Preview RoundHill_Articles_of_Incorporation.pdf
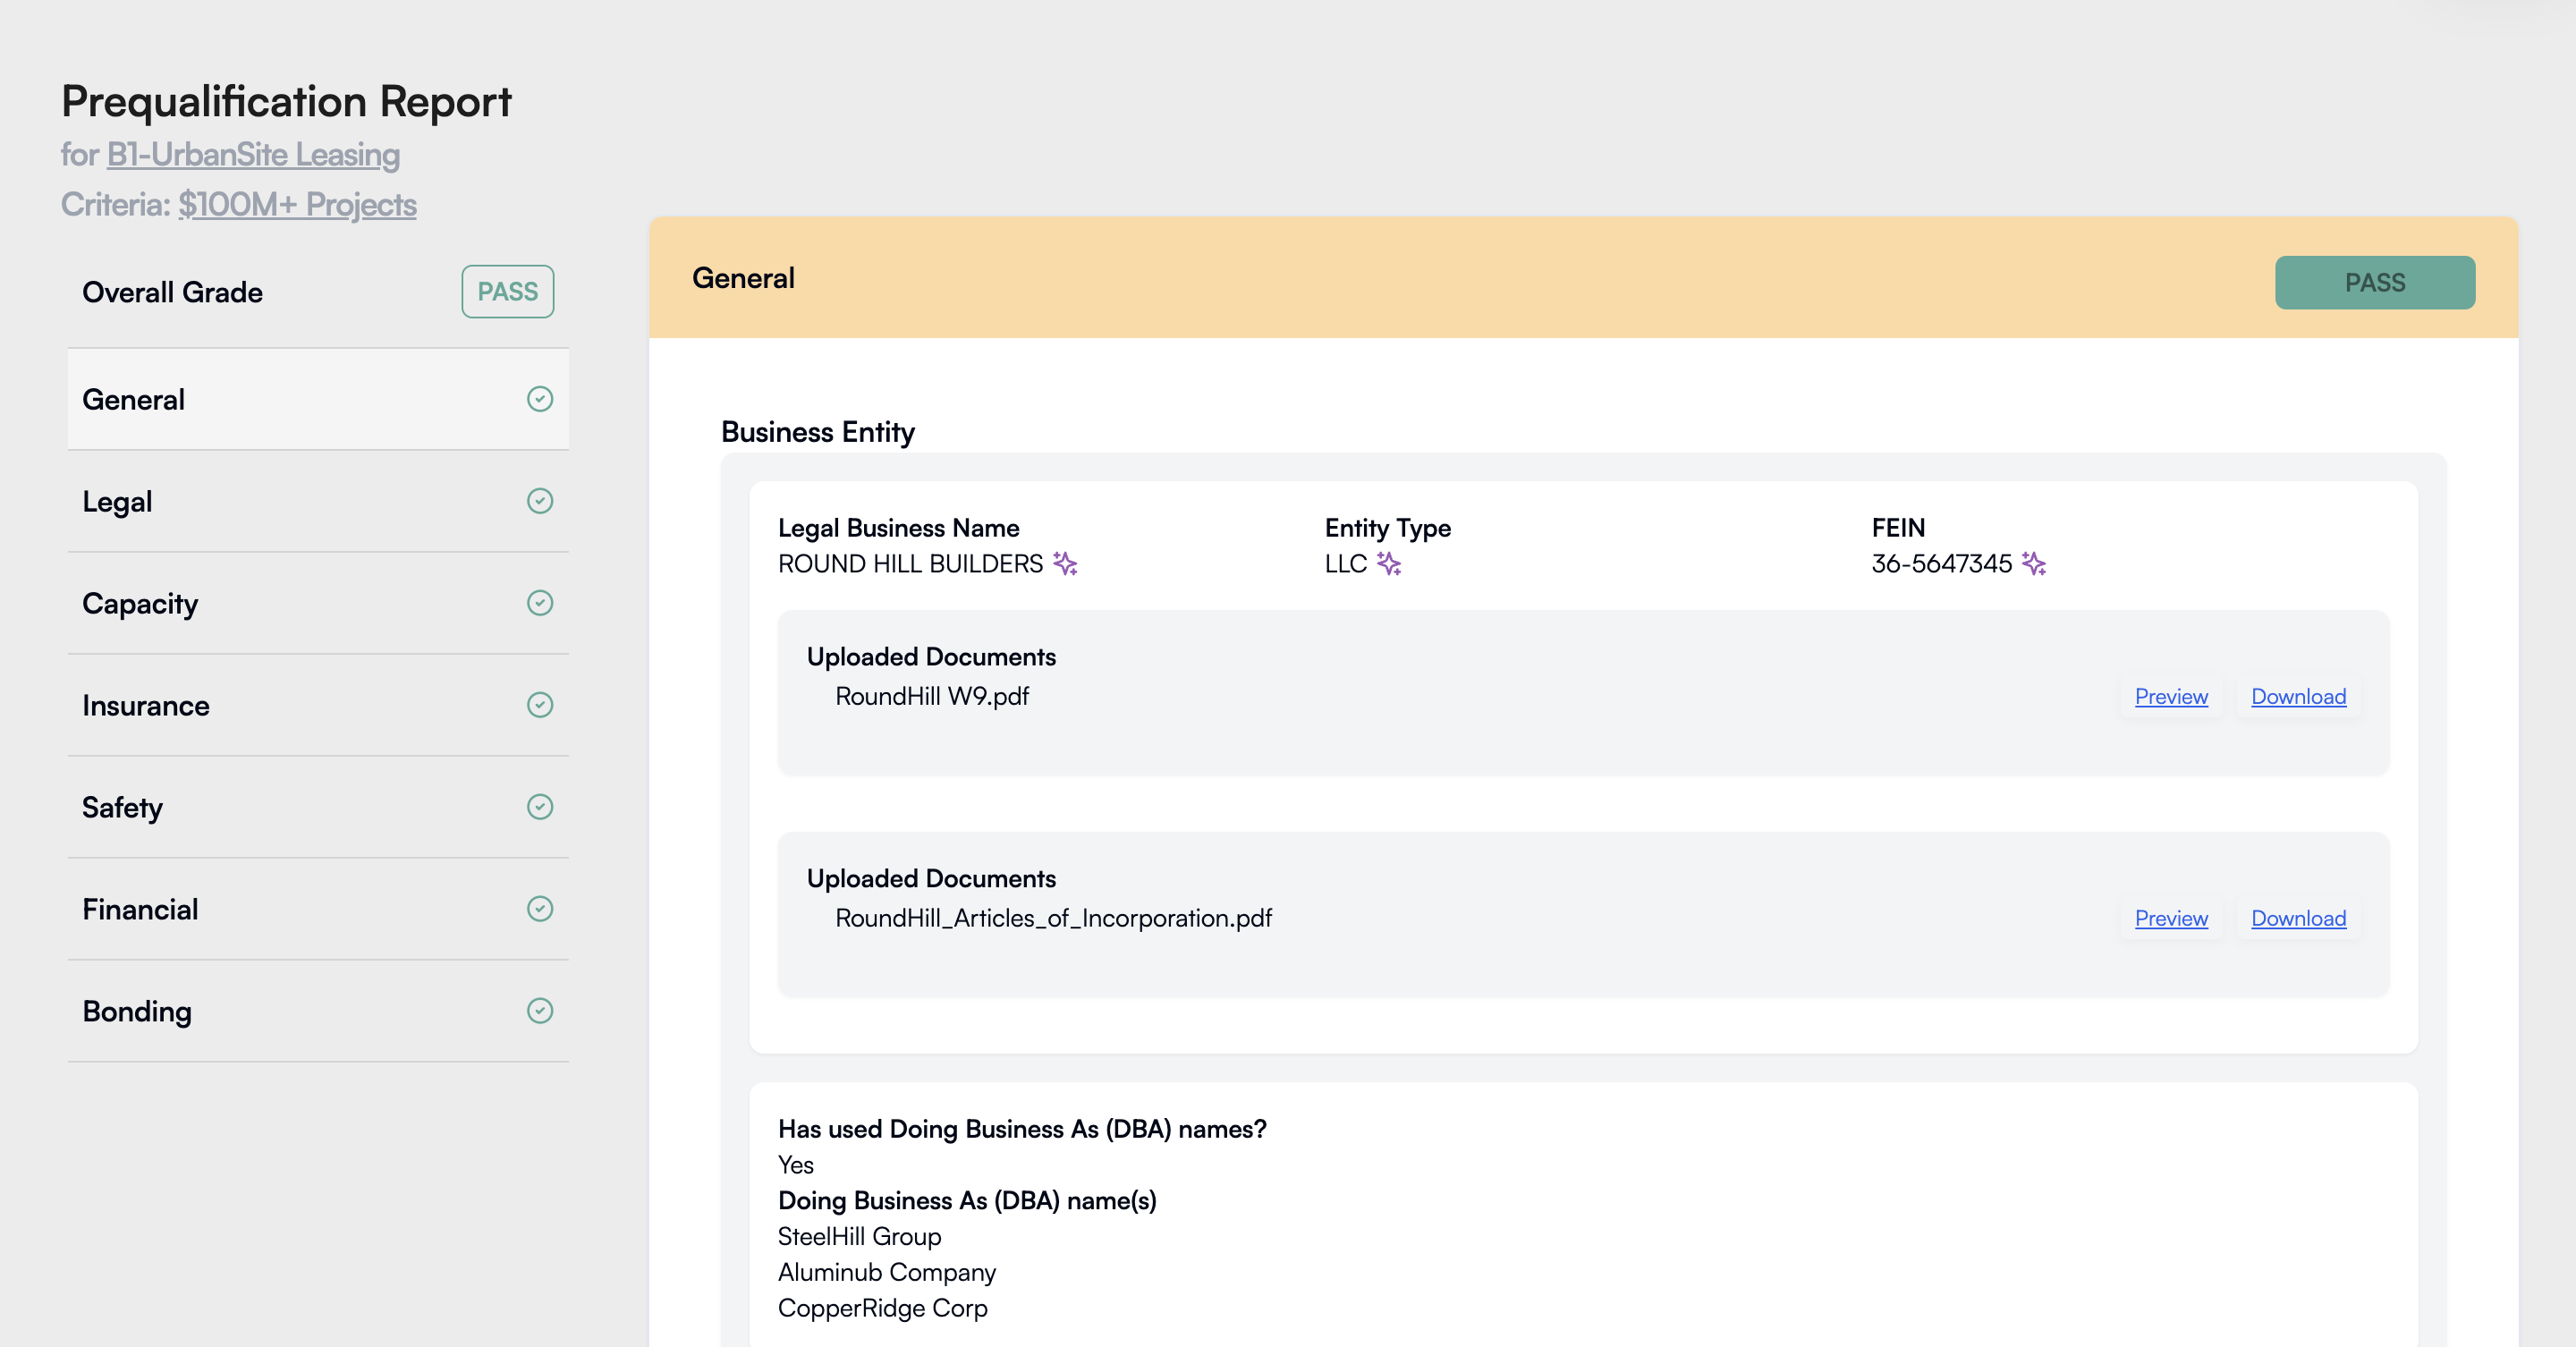Image resolution: width=2576 pixels, height=1347 pixels. coord(2171,918)
